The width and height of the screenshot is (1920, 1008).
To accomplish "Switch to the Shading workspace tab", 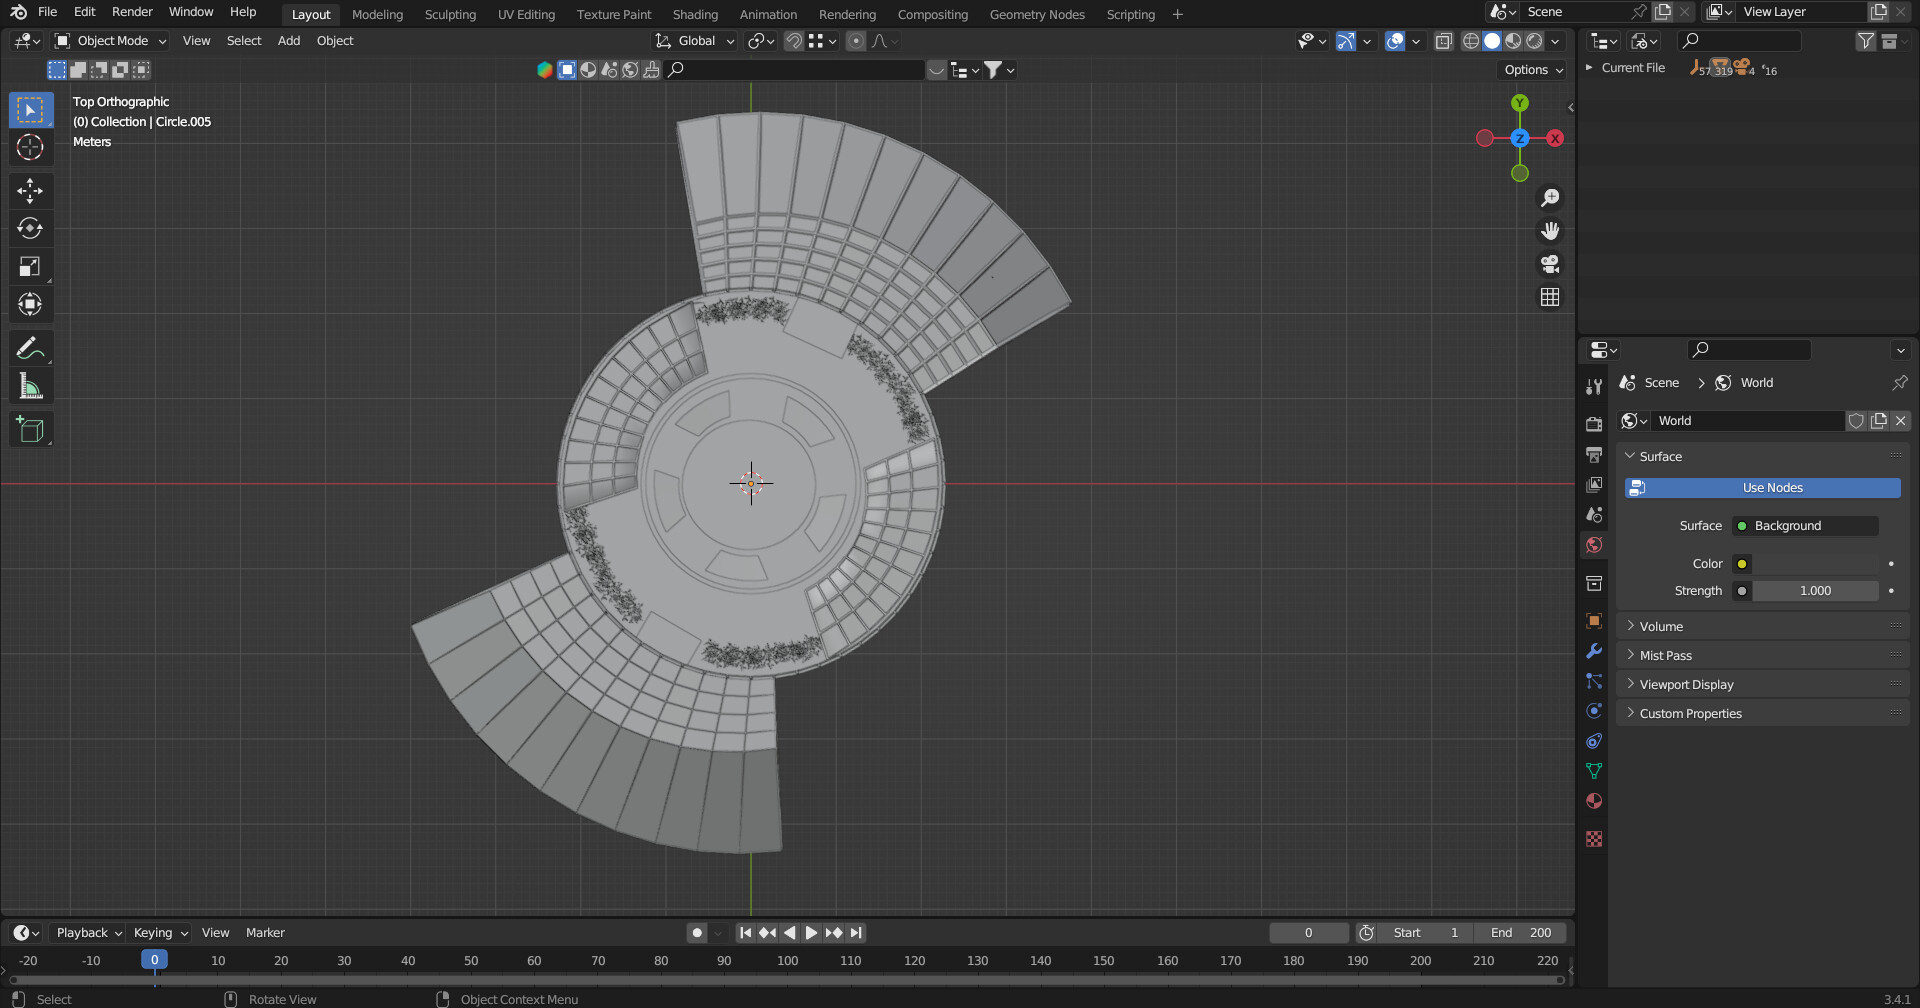I will (x=695, y=14).
